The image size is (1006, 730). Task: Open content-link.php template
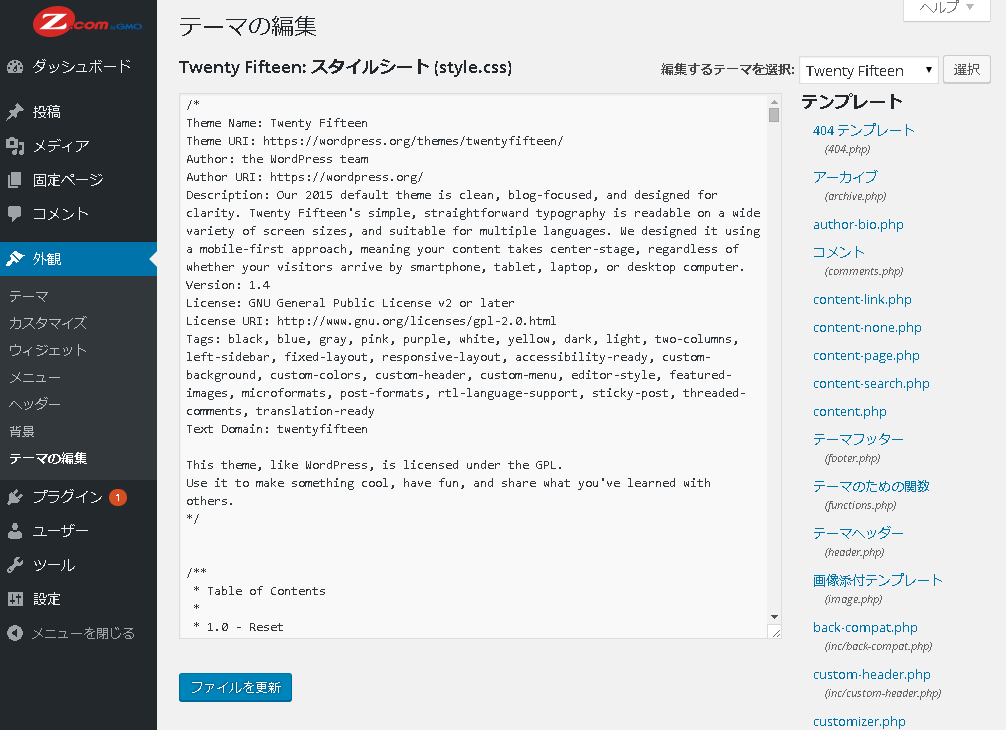(862, 300)
